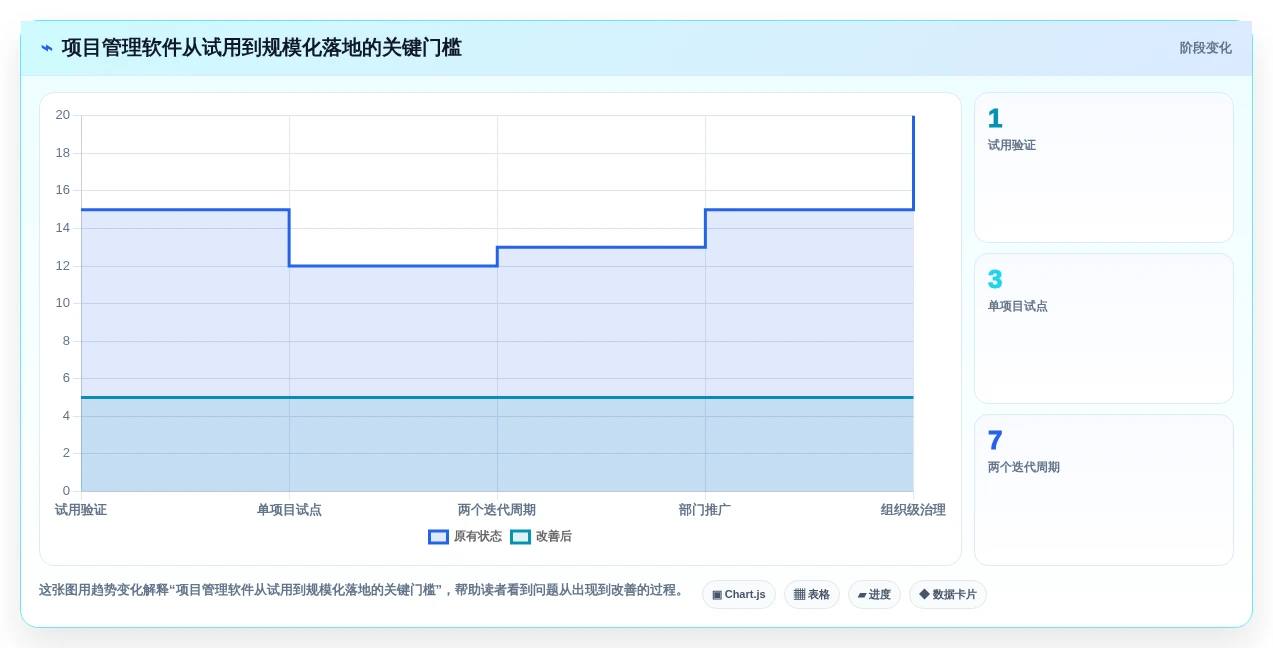The height and width of the screenshot is (648, 1273).
Task: Click the 原有状态 legend label
Action: point(478,537)
